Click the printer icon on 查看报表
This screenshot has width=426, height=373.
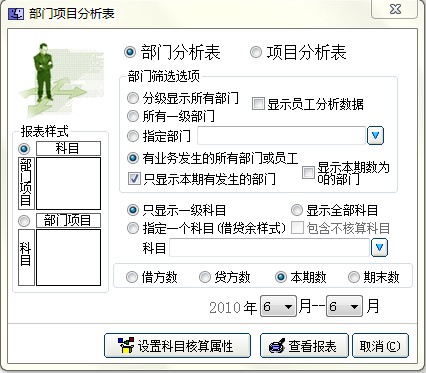coord(277,346)
